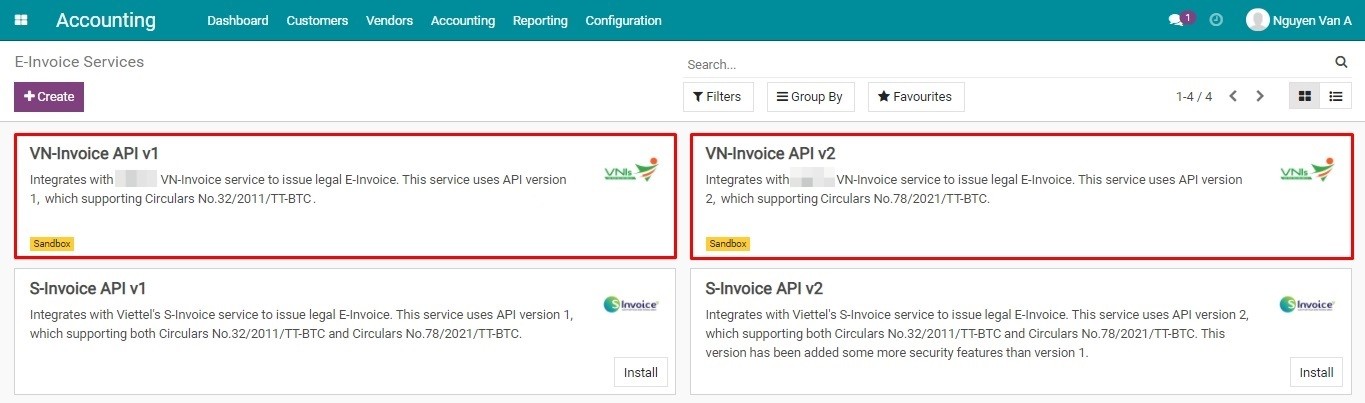Expand the Favourites dropdown
1365x403 pixels.
point(916,97)
